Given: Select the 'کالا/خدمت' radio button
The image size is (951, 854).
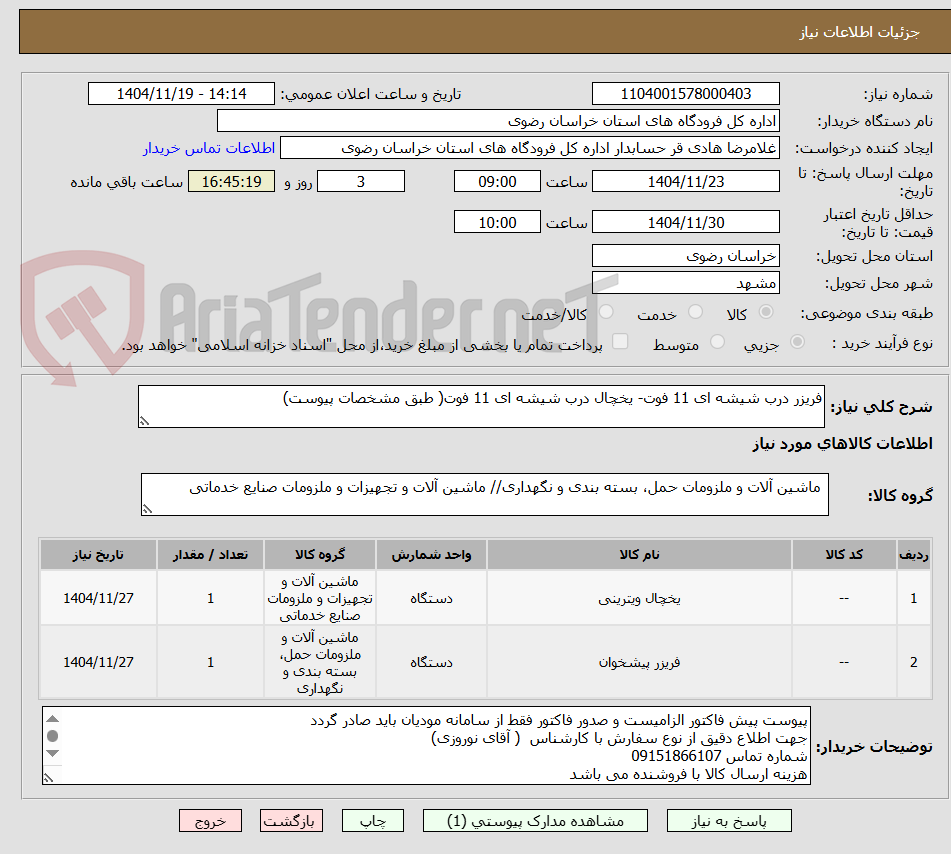Looking at the screenshot, I should (606, 312).
